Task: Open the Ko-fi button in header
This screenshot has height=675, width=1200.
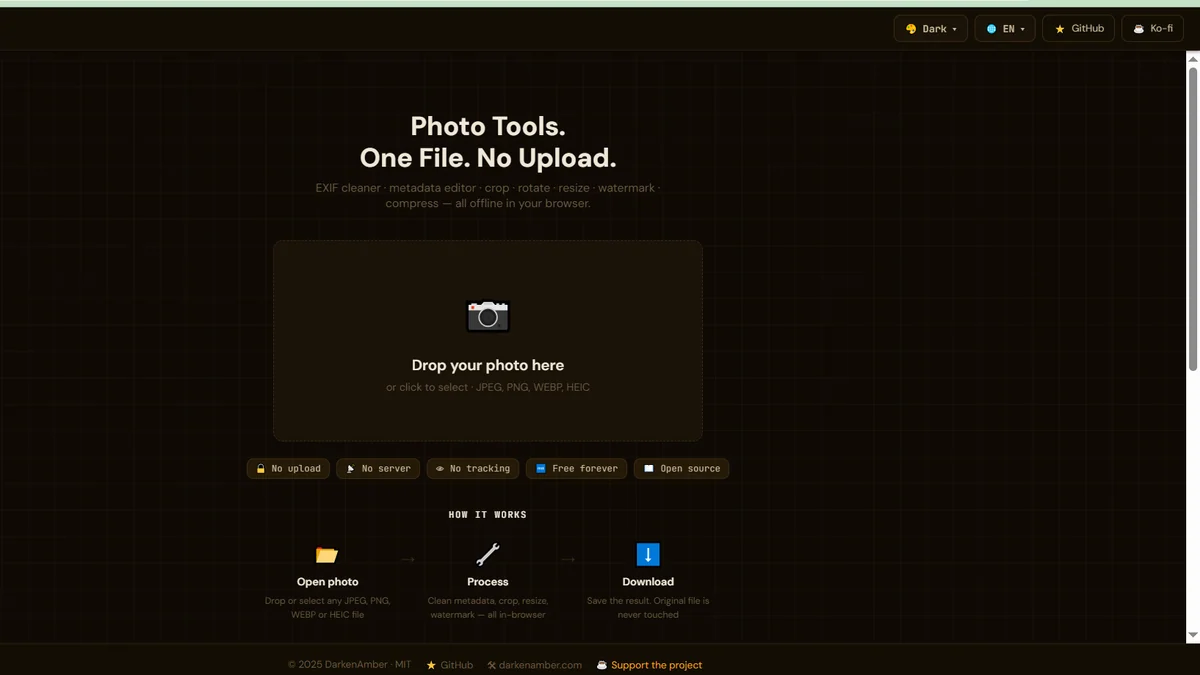Action: pos(1152,29)
